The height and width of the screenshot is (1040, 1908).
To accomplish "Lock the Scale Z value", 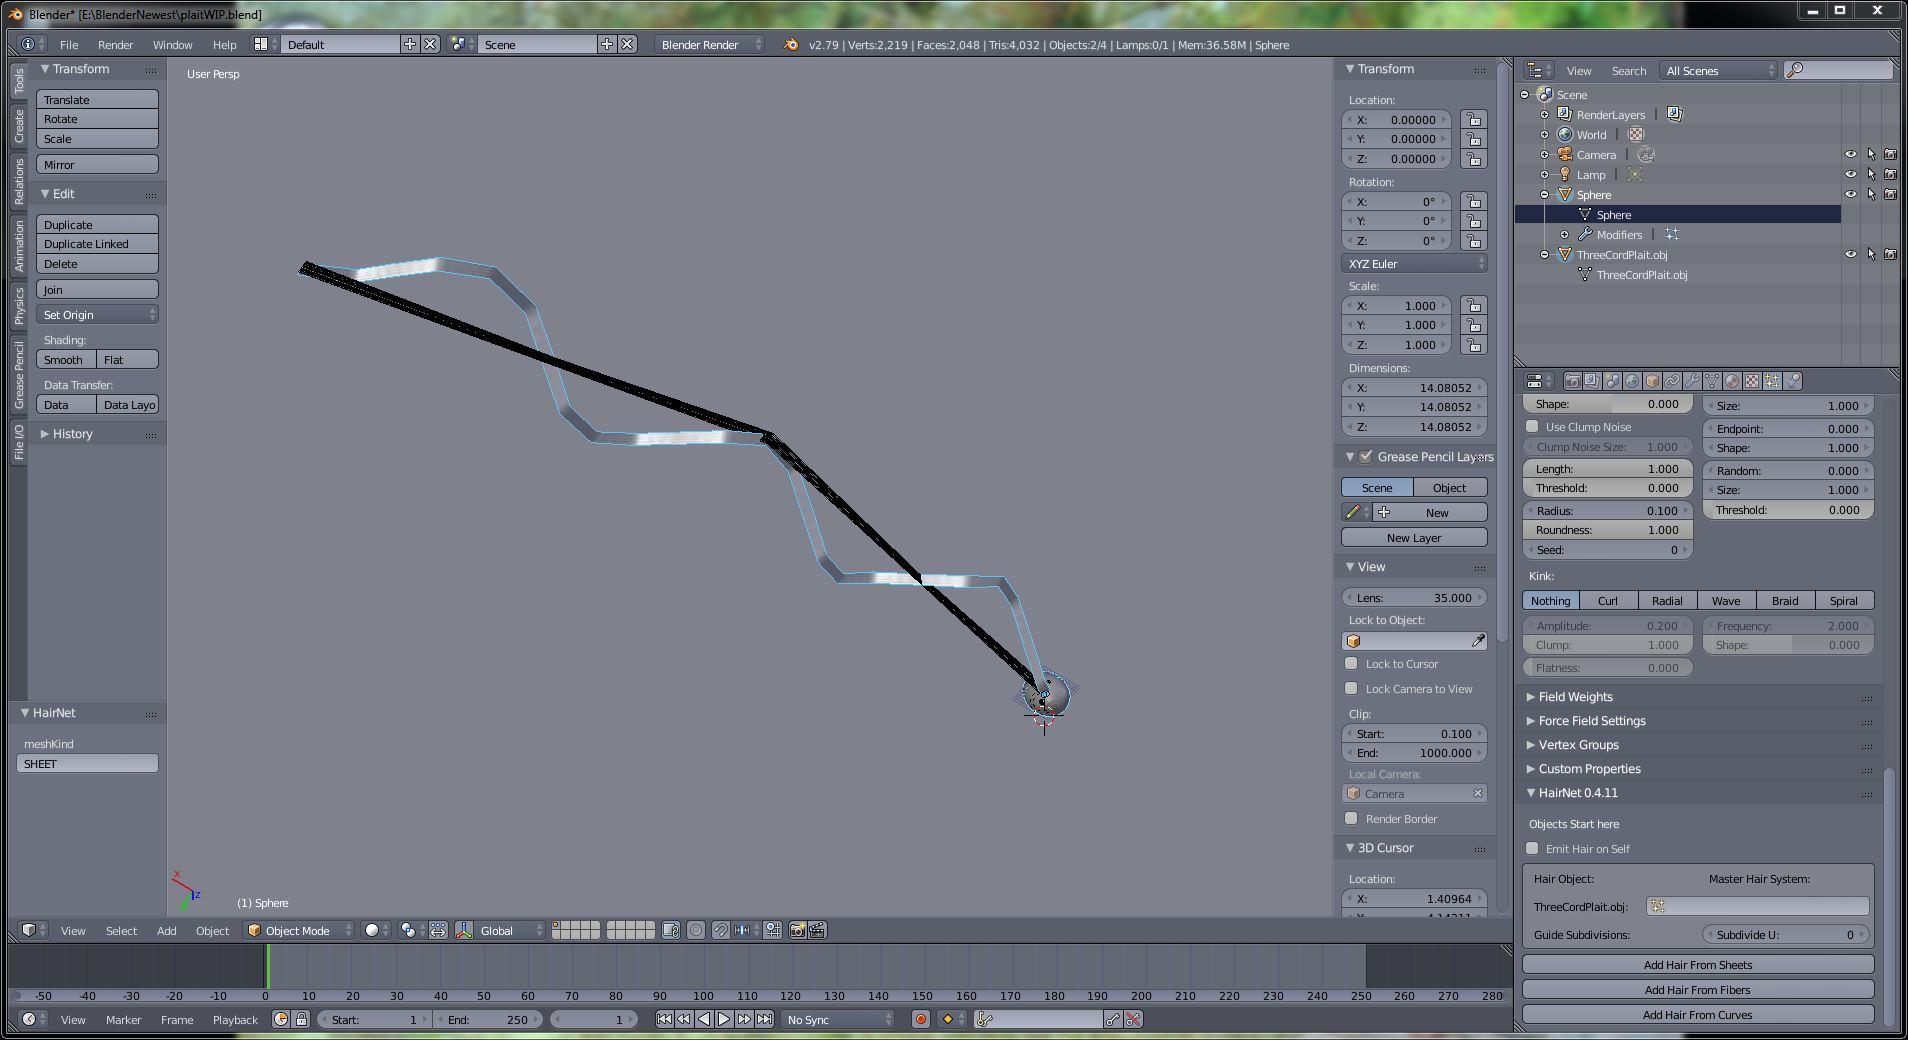I will [x=1474, y=345].
